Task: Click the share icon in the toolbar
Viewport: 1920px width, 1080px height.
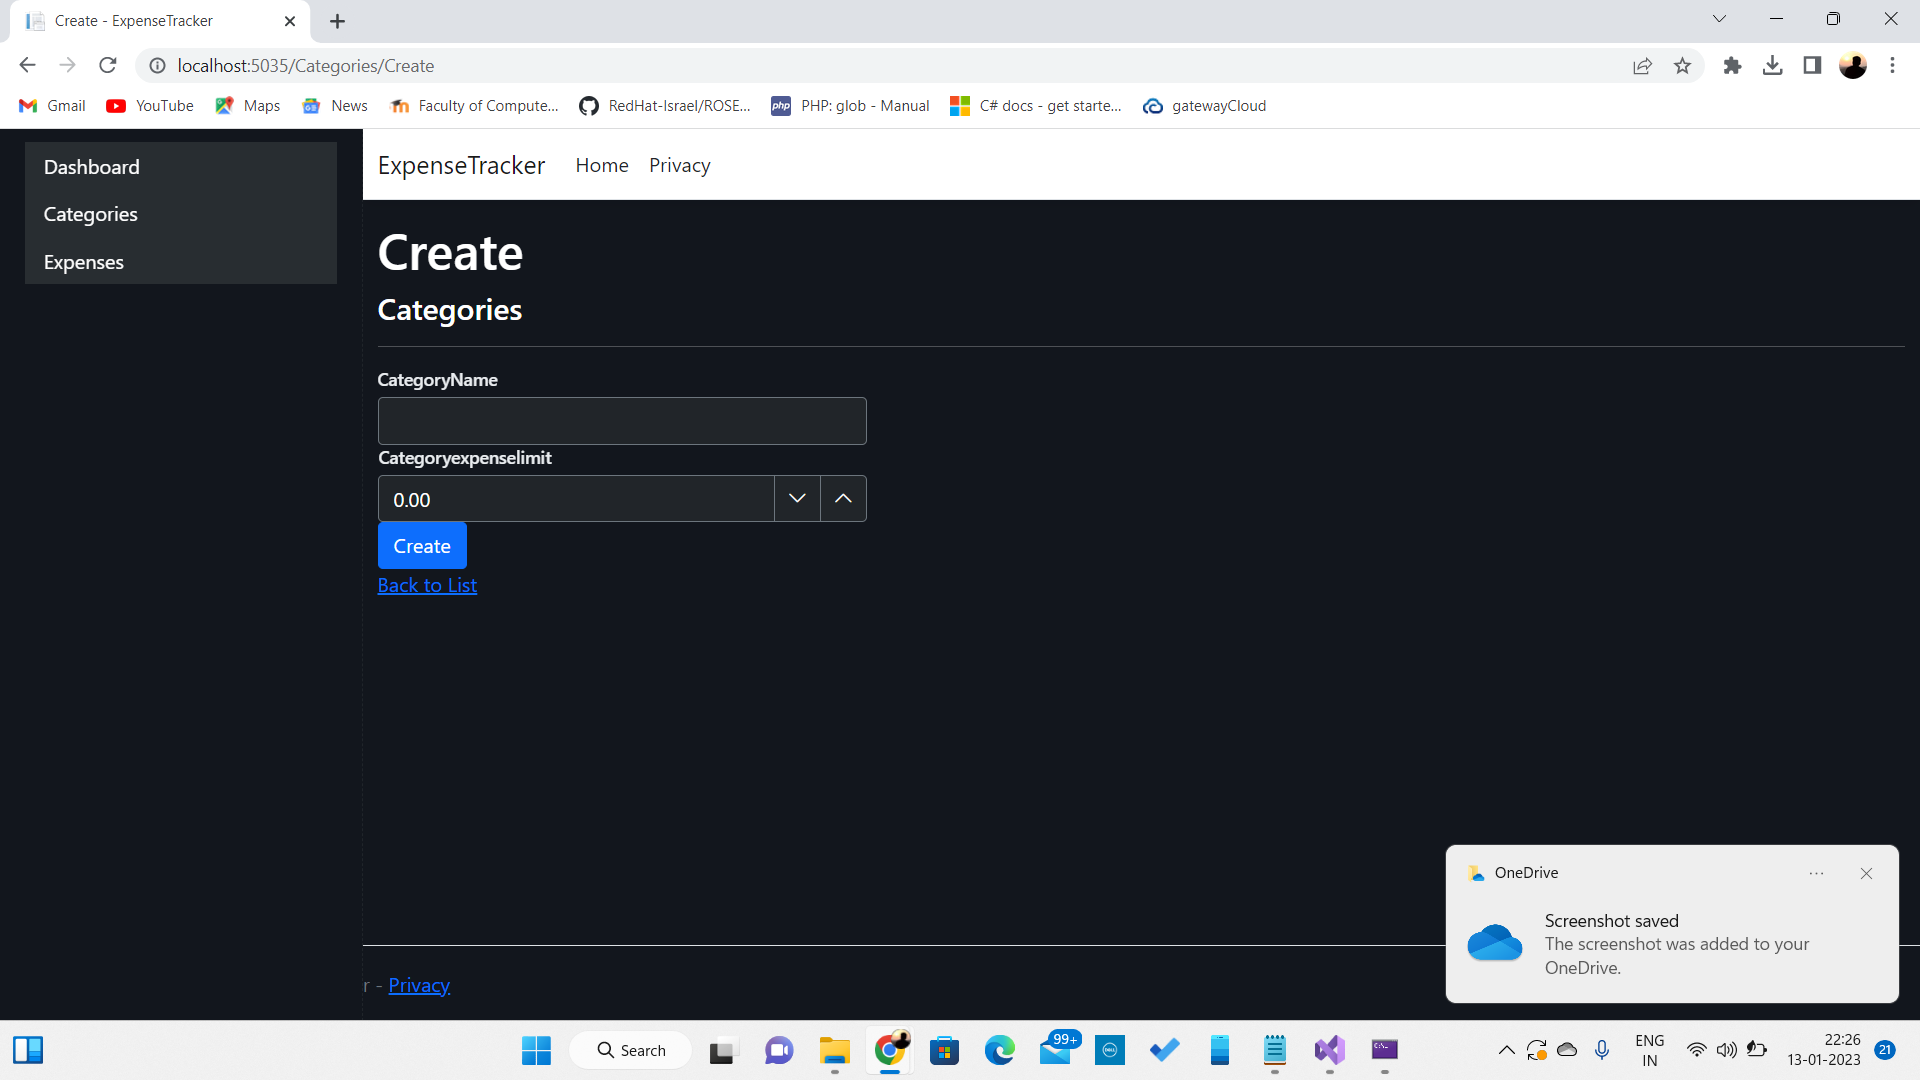Action: coord(1643,65)
